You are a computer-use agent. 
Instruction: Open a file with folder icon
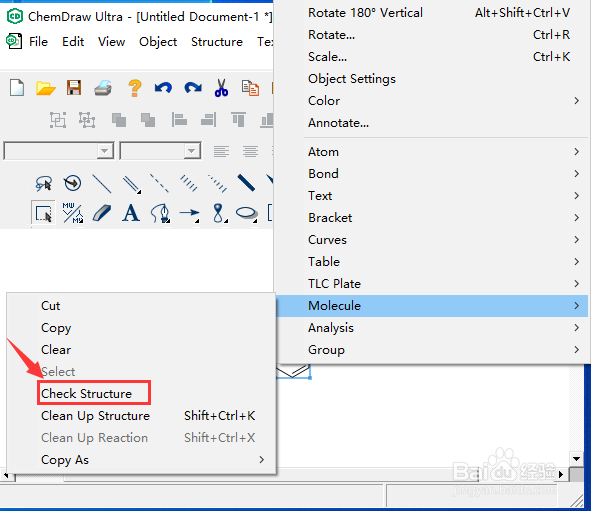[46, 88]
